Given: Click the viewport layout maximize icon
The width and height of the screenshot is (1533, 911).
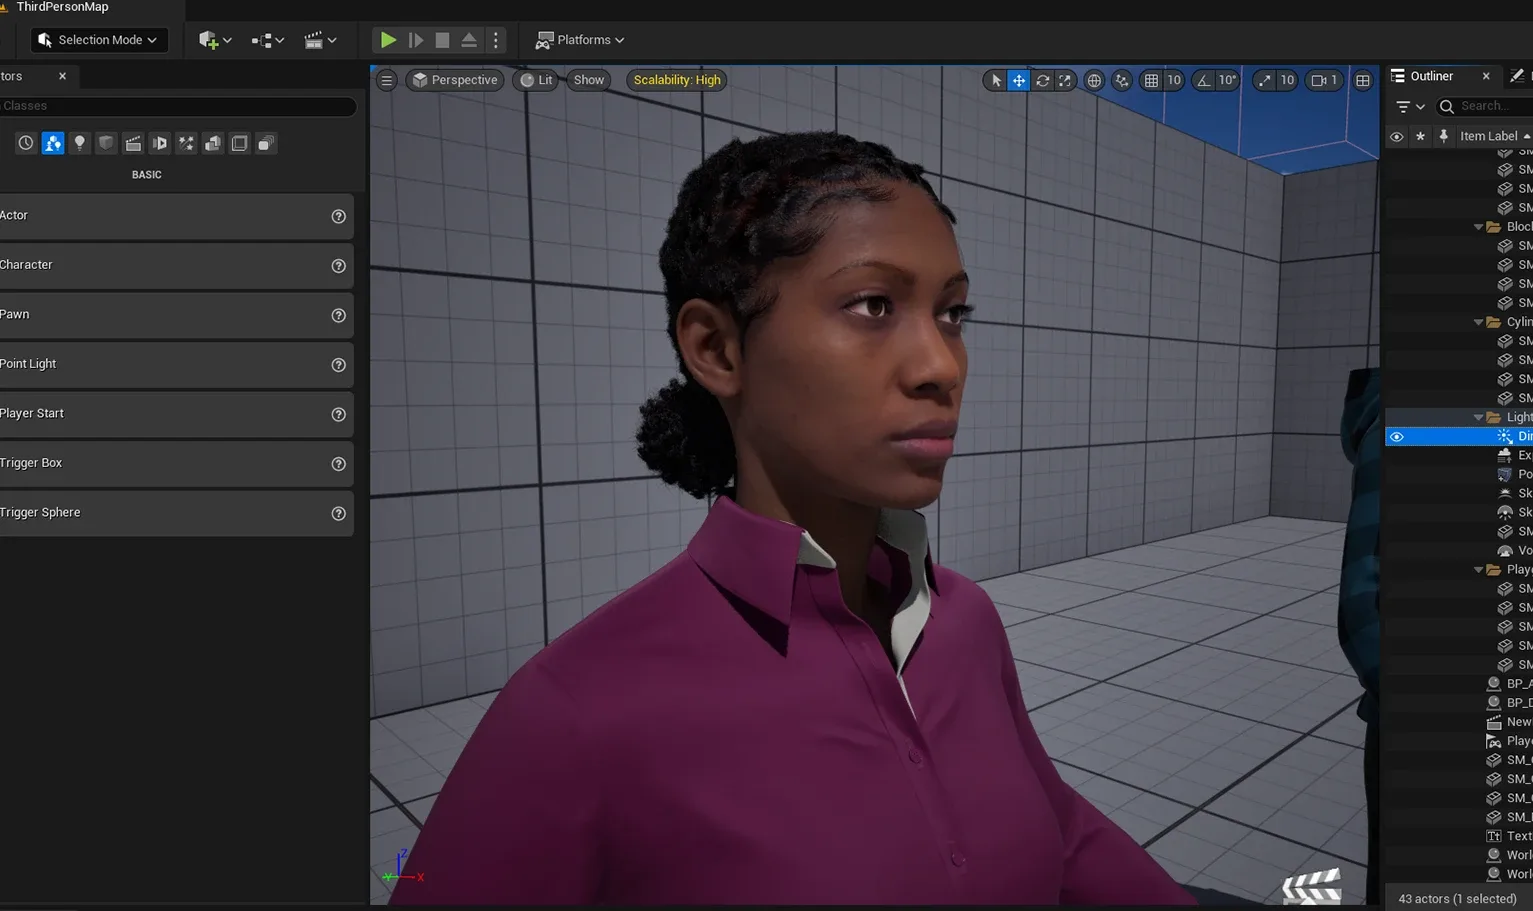Looking at the screenshot, I should pyautogui.click(x=1363, y=80).
